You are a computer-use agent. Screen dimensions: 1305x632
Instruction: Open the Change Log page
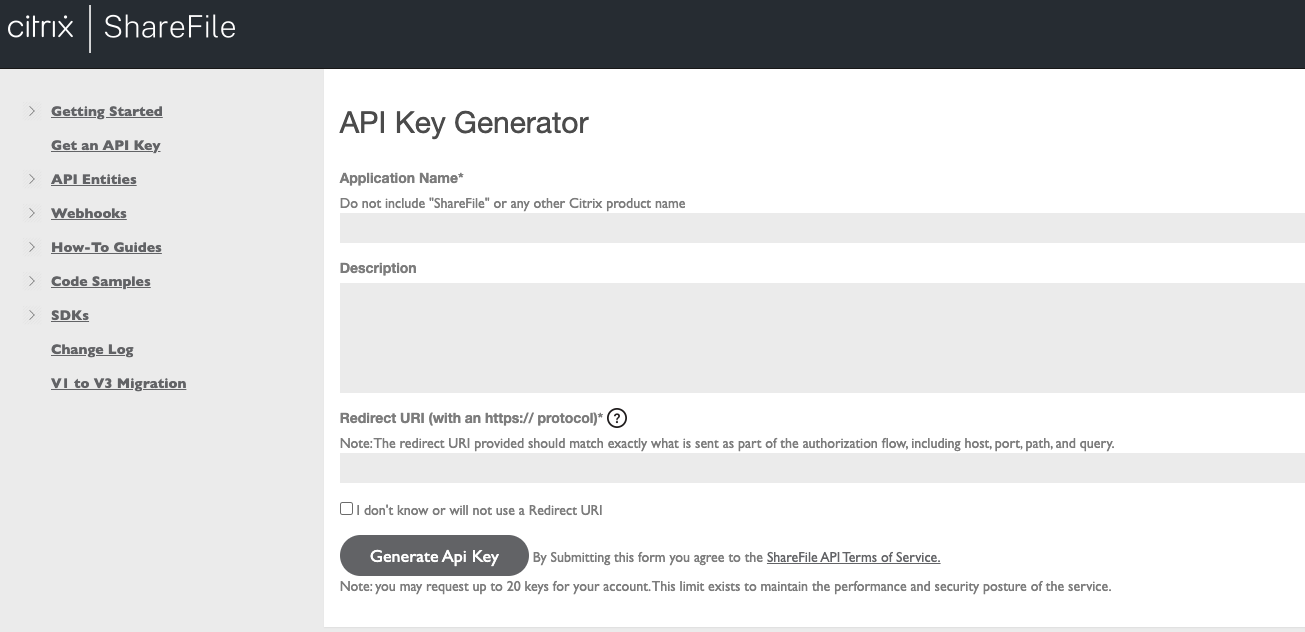pos(92,349)
